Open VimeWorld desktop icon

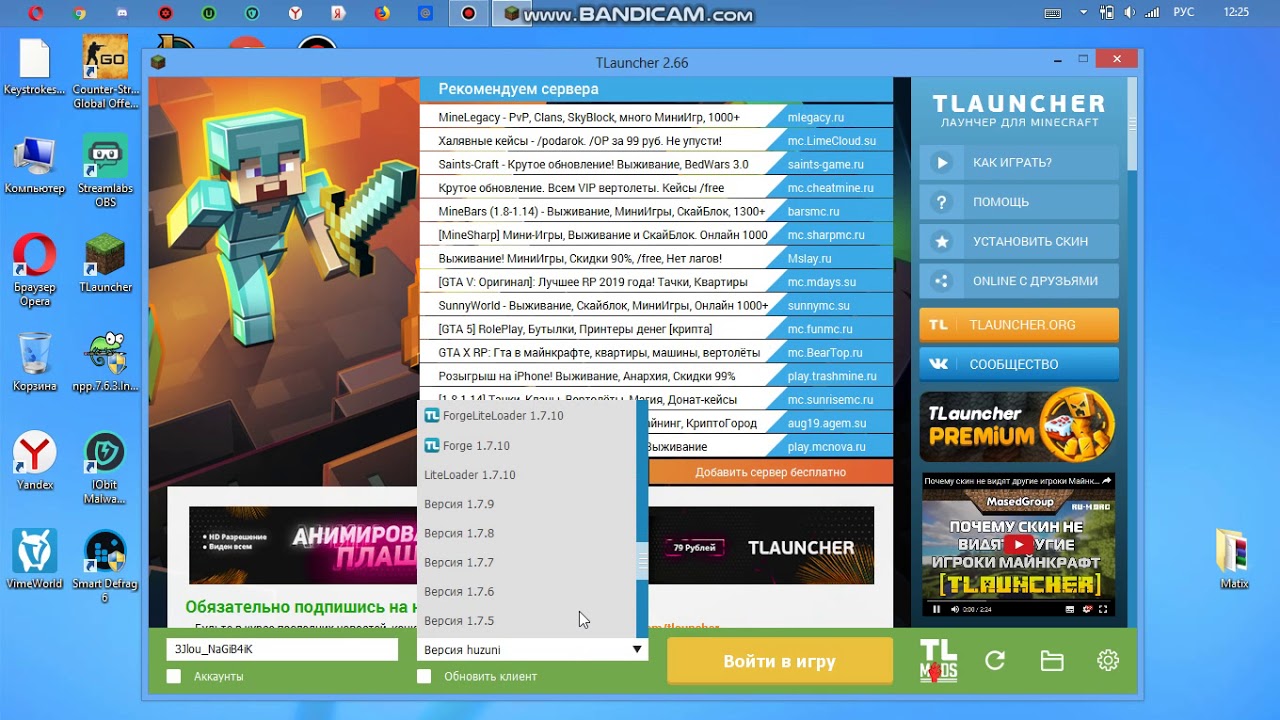(x=35, y=560)
